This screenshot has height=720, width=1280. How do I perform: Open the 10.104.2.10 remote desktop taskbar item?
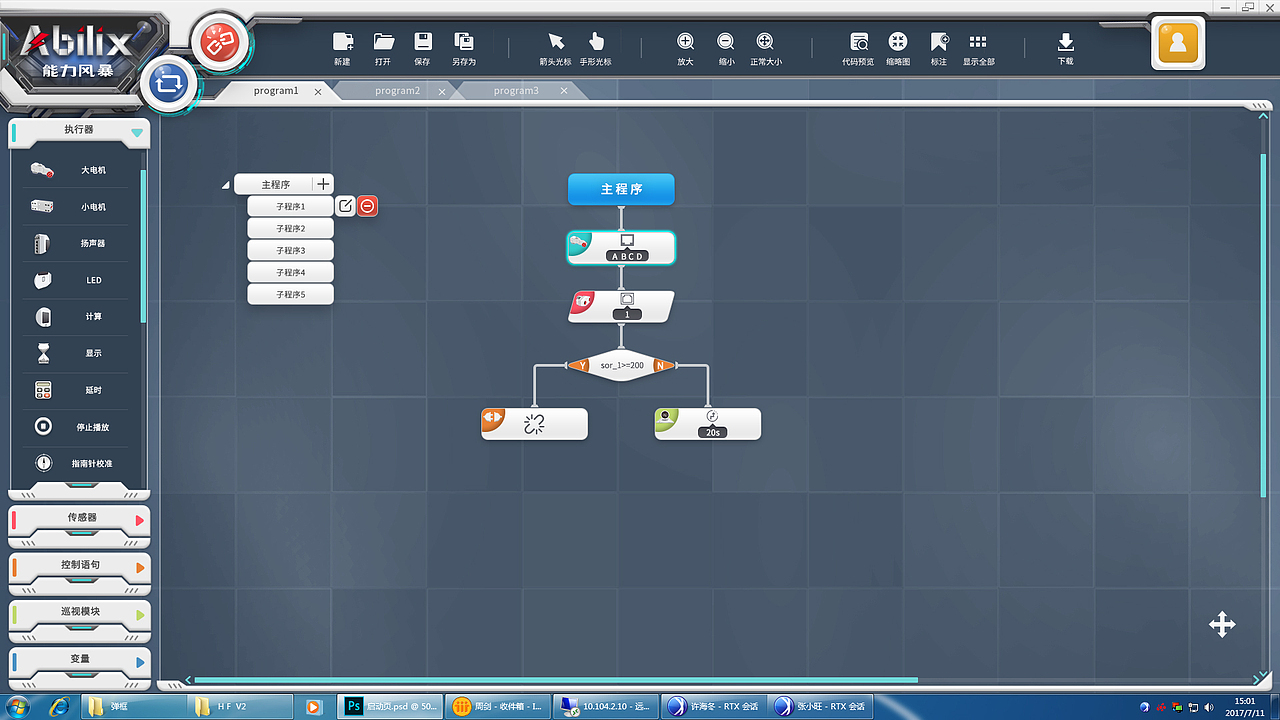point(607,706)
